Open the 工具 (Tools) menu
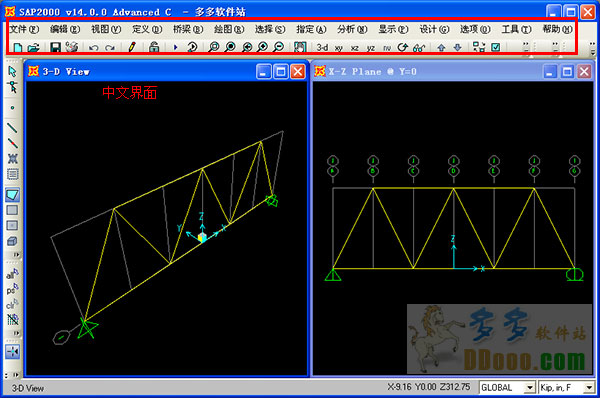 [x=517, y=29]
